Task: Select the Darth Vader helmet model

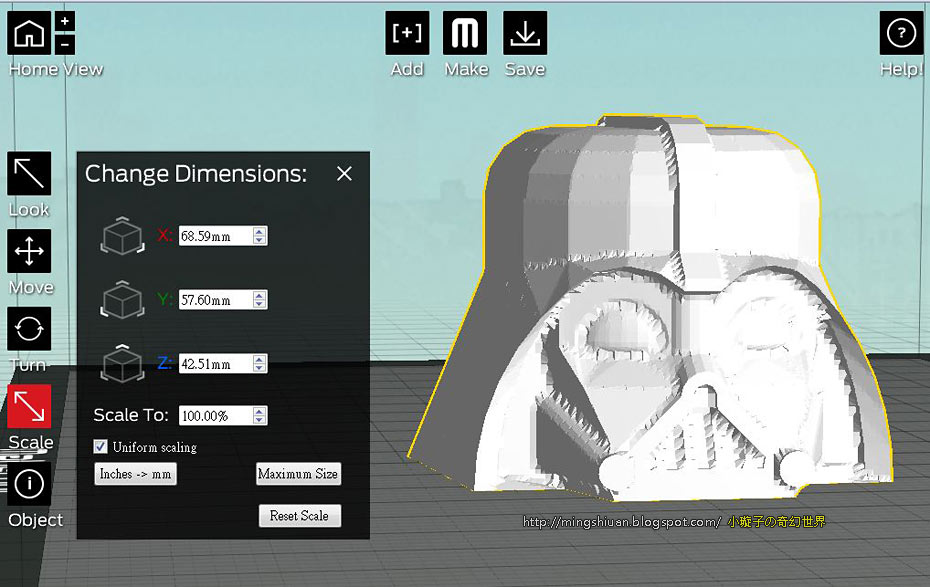Action: pyautogui.click(x=652, y=308)
